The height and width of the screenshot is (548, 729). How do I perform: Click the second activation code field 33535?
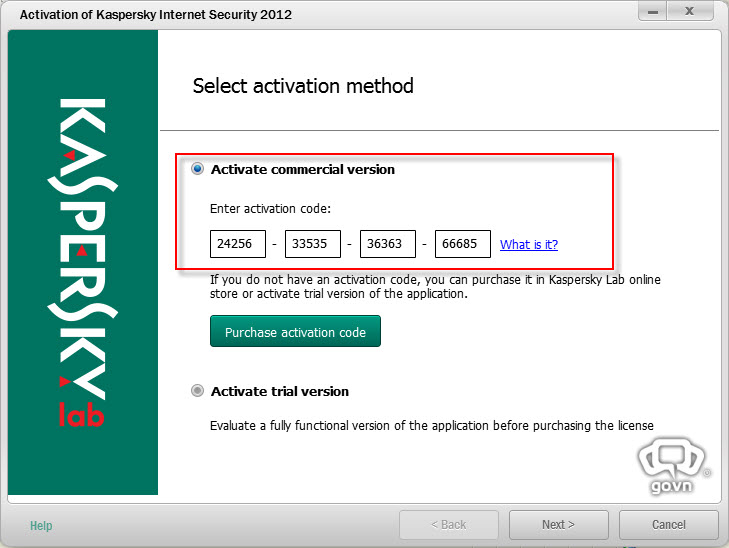click(312, 244)
